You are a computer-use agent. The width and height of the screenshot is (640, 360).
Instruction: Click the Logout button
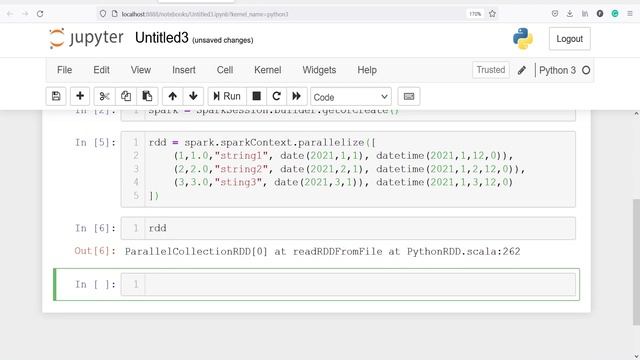(x=569, y=39)
